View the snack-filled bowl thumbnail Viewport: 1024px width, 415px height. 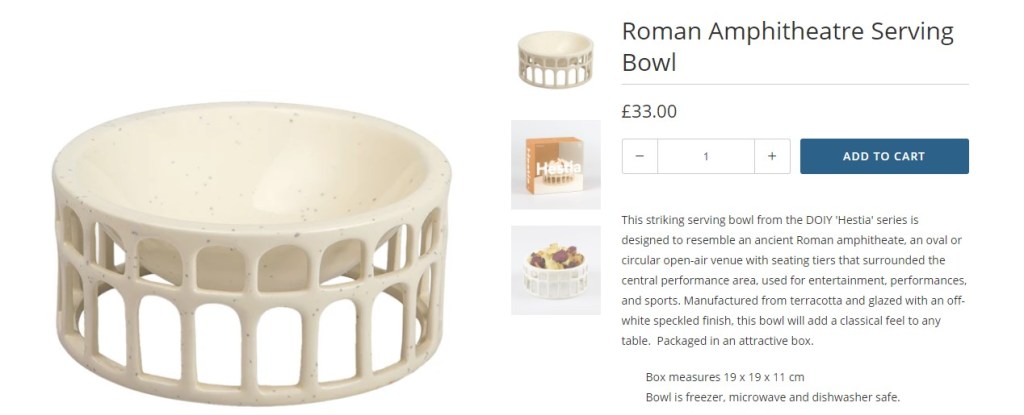pos(555,270)
